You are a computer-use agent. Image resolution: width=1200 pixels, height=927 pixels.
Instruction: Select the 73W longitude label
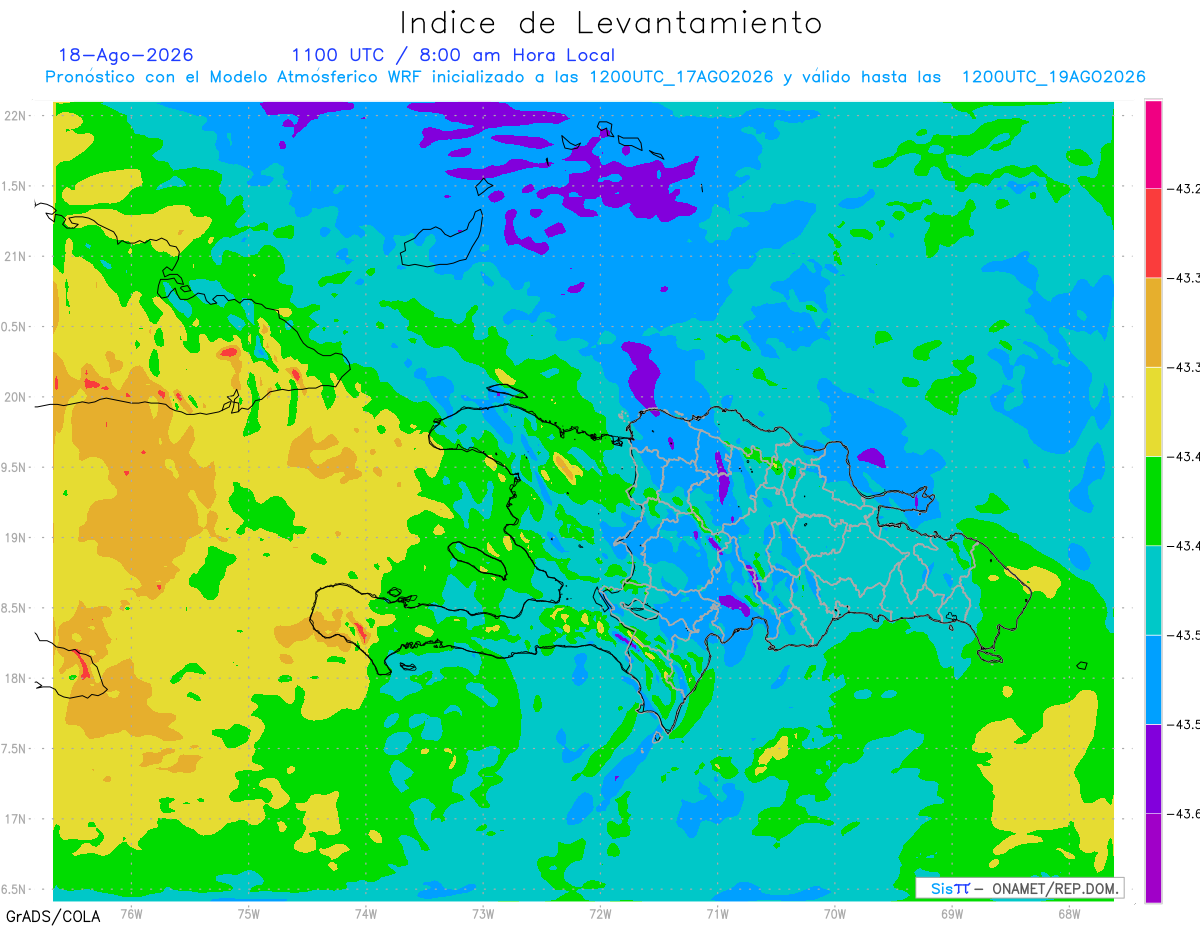(483, 913)
